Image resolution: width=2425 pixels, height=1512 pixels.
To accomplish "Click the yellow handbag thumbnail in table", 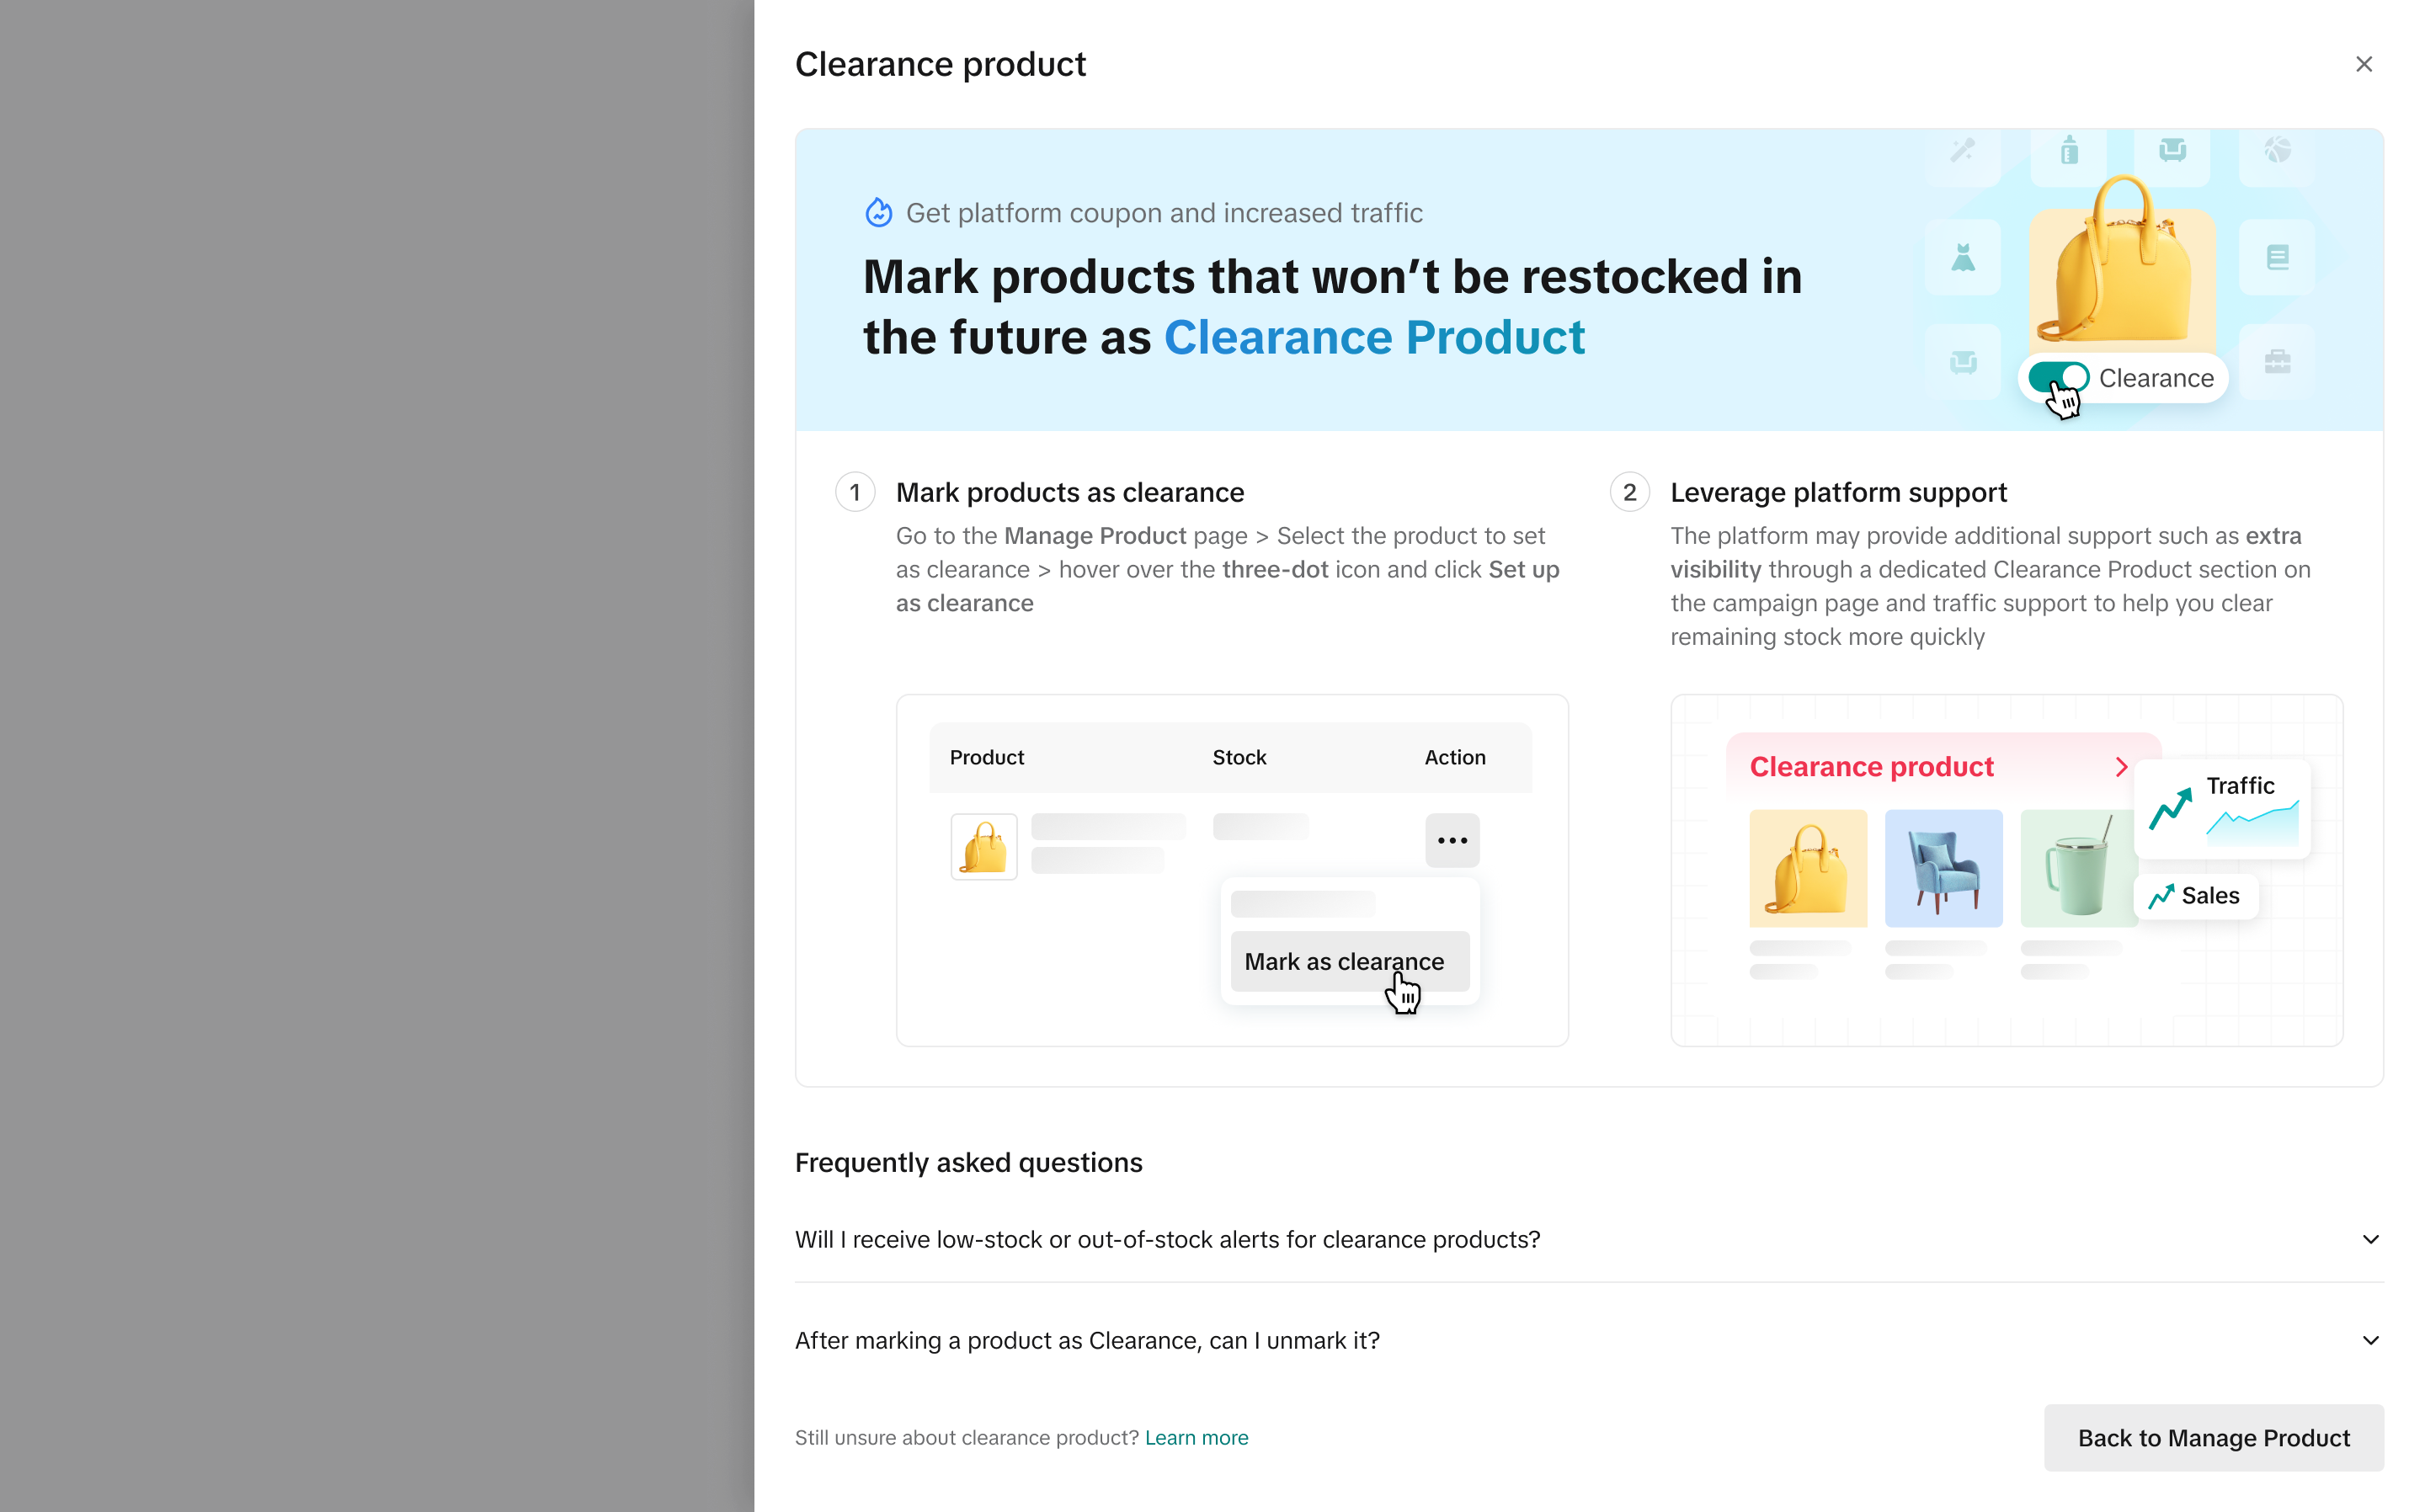I will pyautogui.click(x=983, y=847).
